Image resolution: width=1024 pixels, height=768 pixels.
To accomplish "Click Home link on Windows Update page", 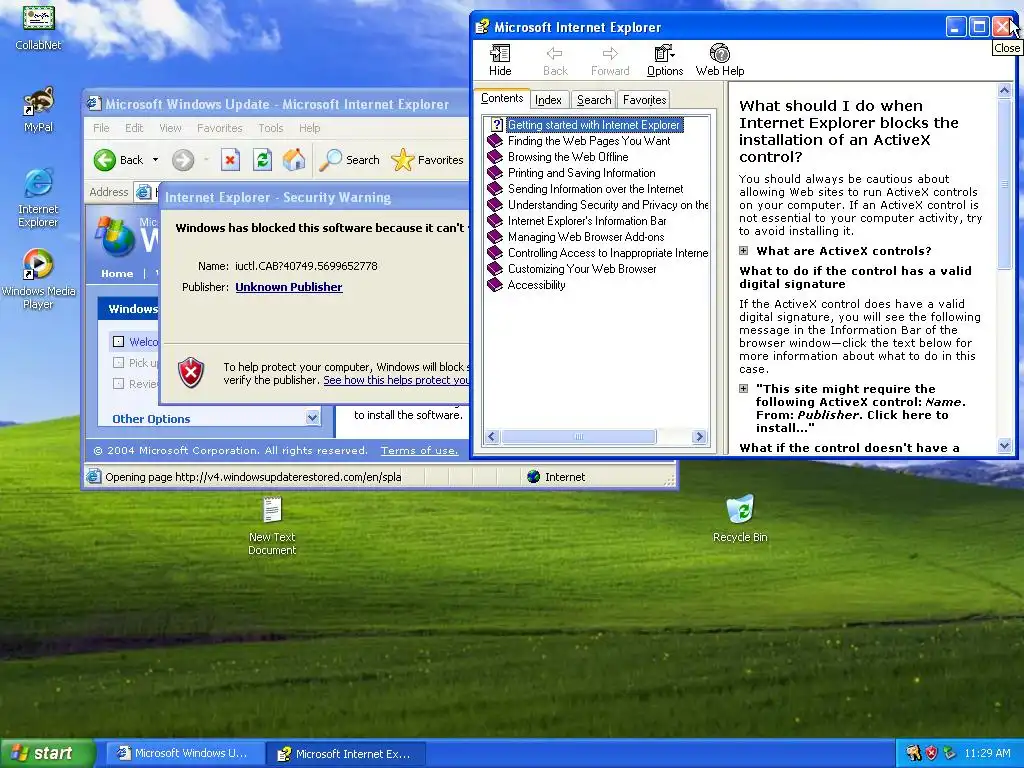I will click(117, 274).
